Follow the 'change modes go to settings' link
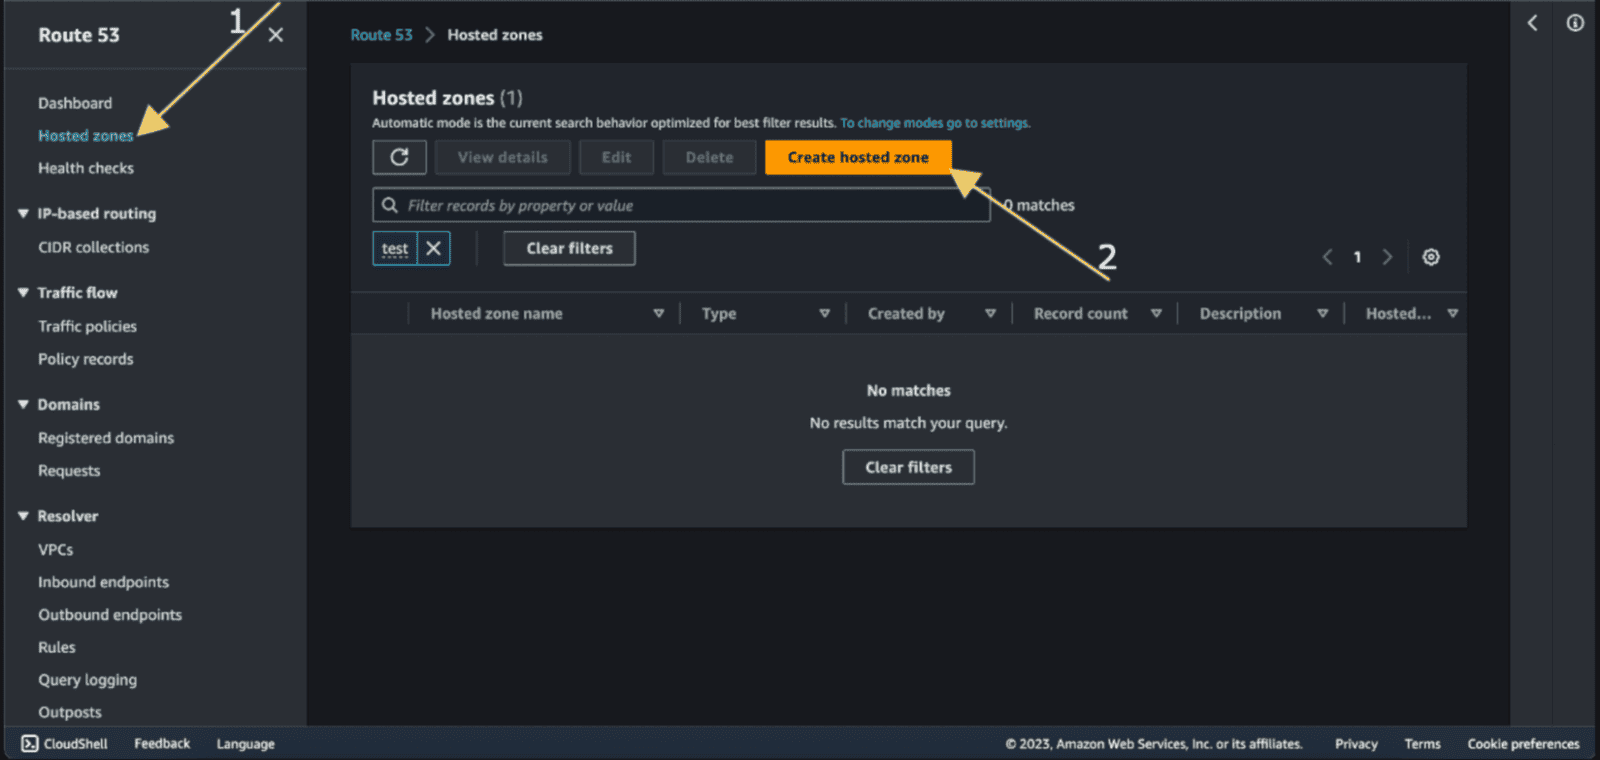 935,123
